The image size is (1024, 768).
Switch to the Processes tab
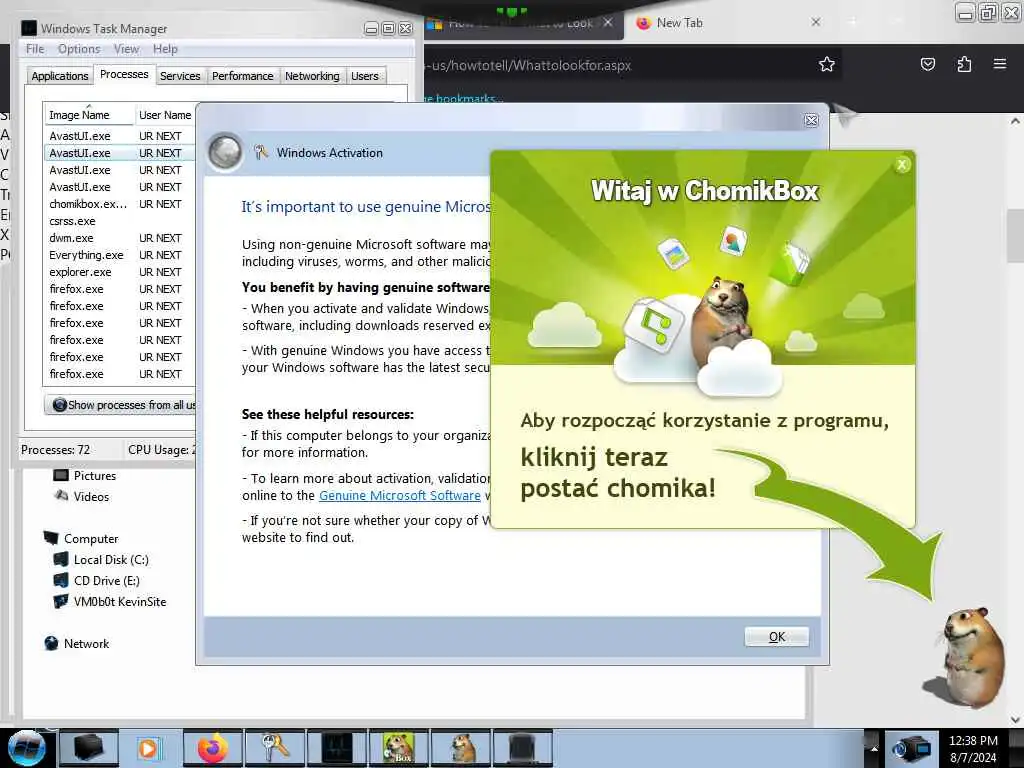124,74
